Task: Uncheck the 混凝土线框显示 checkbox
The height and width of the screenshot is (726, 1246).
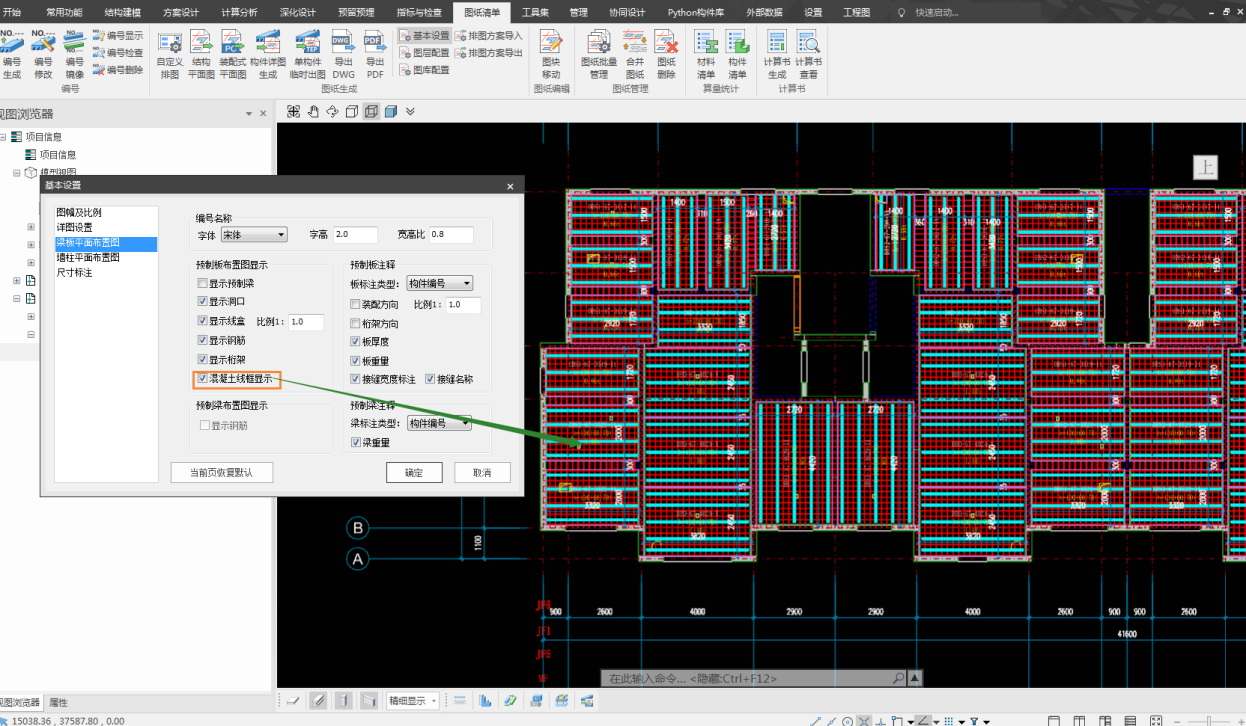Action: (203, 379)
